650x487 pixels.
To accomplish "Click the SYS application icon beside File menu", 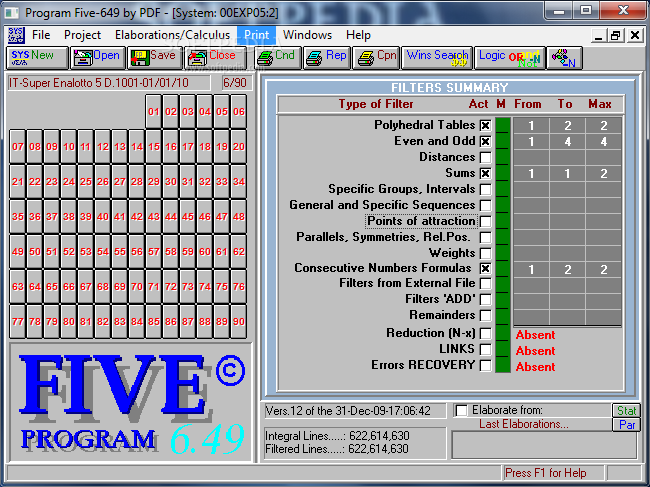I will coord(16,35).
